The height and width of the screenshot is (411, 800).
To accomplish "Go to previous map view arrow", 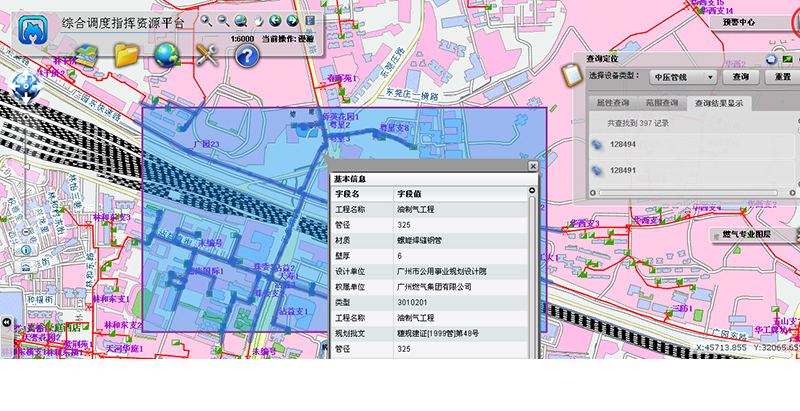I will (275, 19).
